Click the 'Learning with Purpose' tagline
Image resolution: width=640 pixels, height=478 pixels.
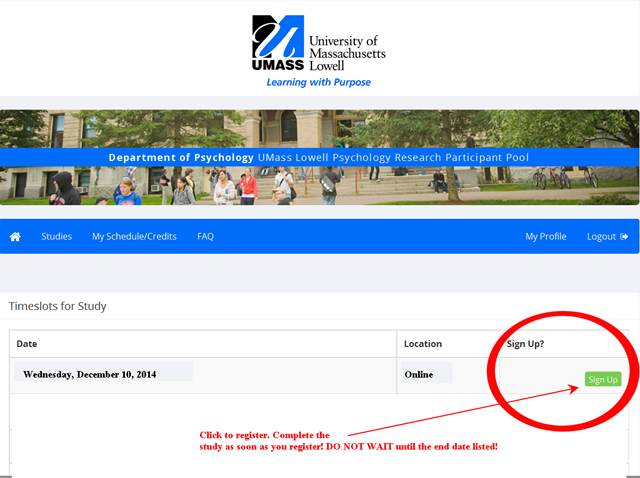(318, 82)
